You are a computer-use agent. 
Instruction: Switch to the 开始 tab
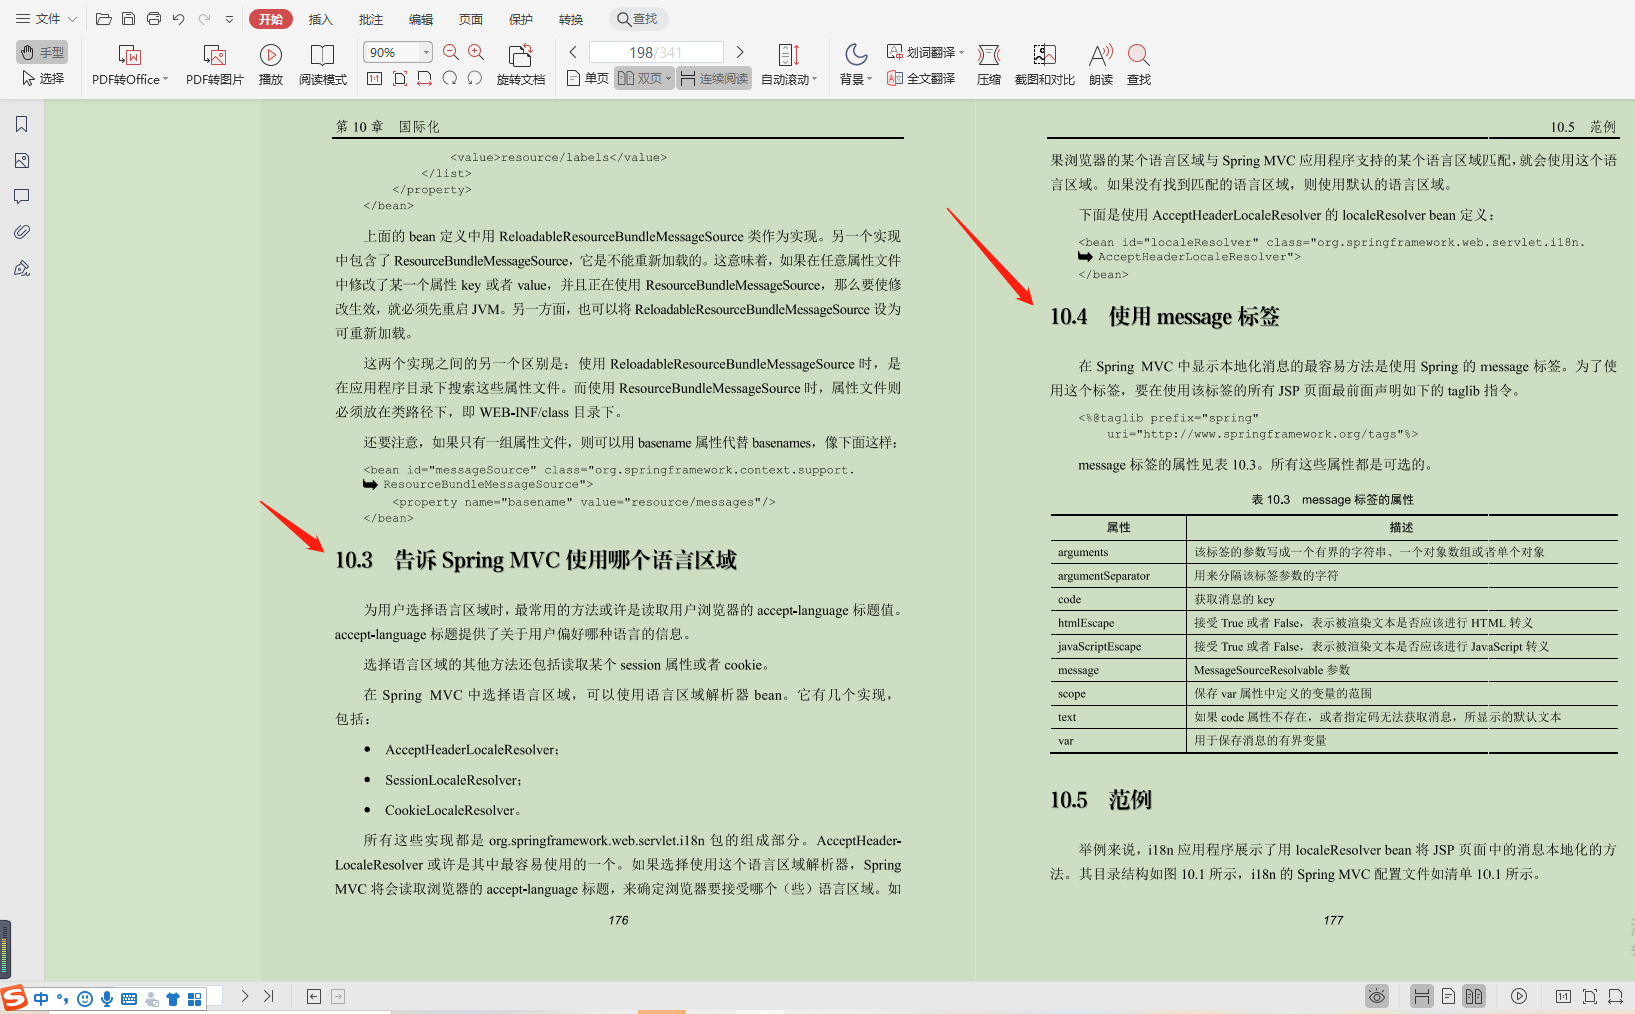coord(270,19)
